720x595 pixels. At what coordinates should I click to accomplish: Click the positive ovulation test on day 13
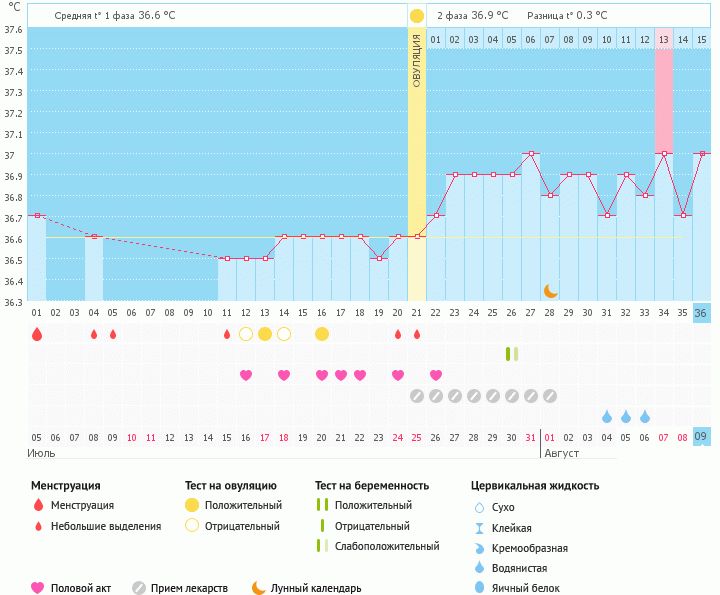tap(265, 334)
